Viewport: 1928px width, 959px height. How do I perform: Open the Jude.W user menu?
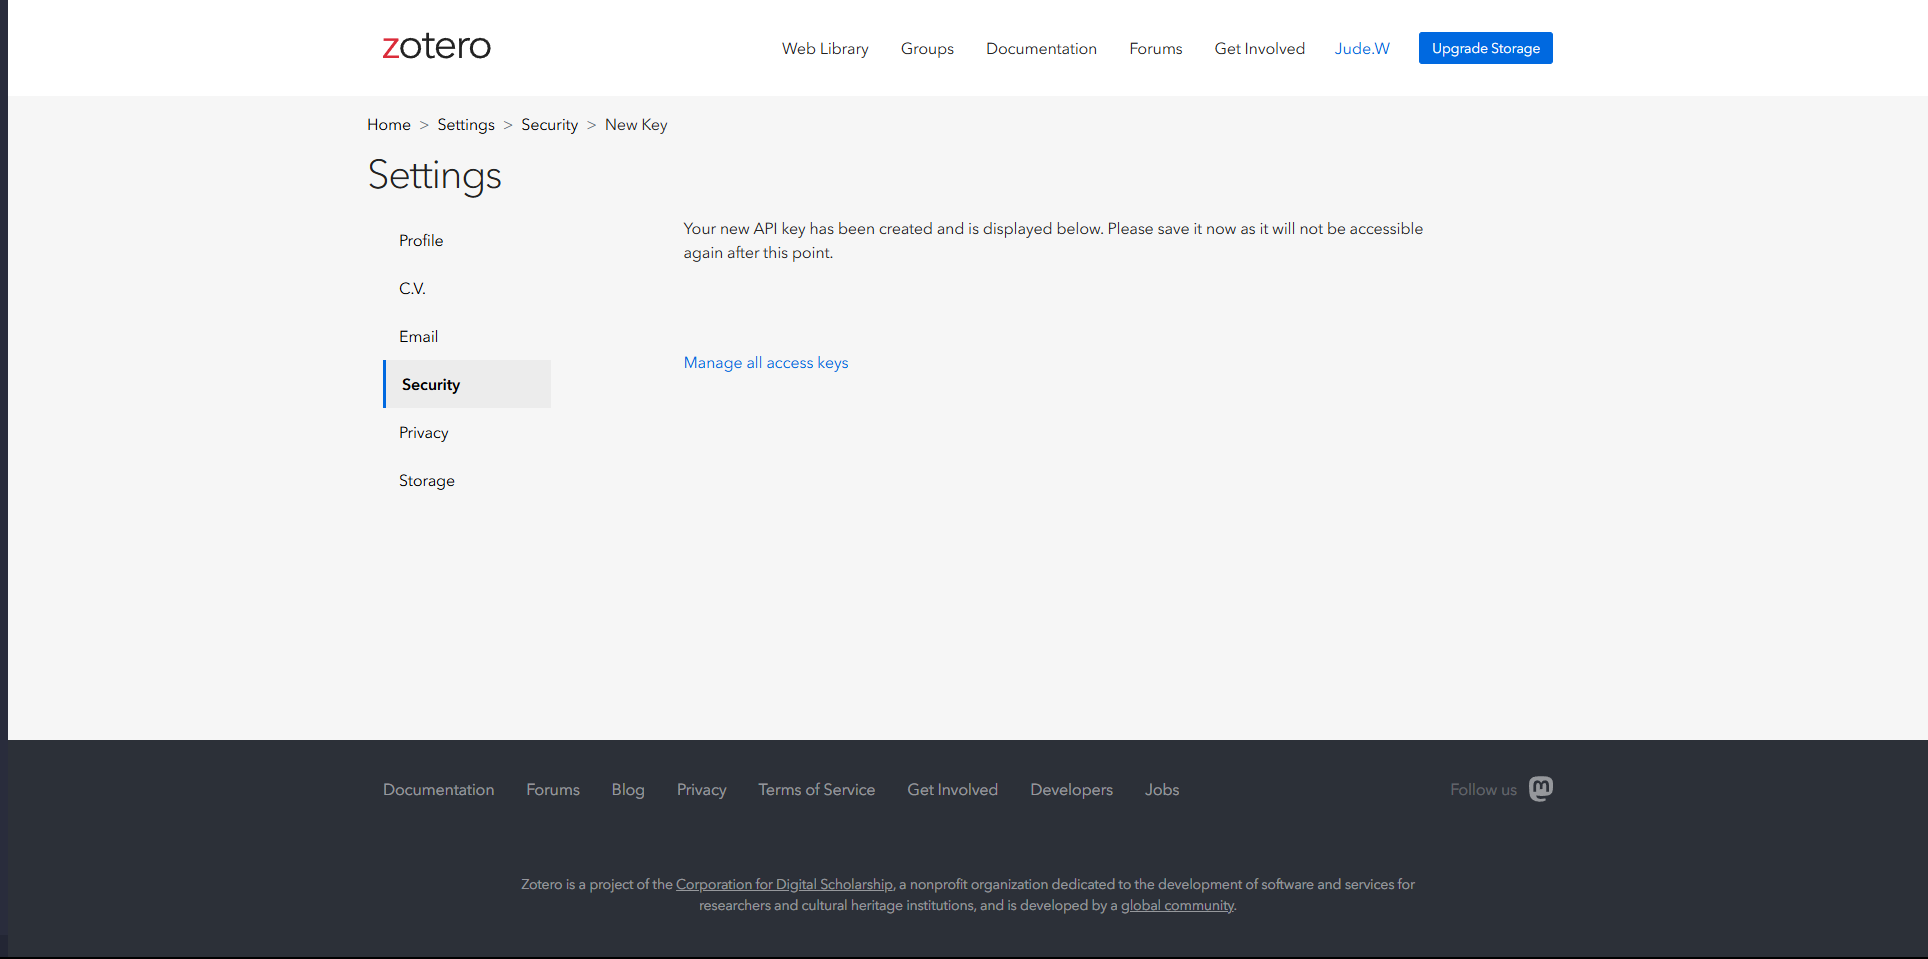[x=1362, y=48]
